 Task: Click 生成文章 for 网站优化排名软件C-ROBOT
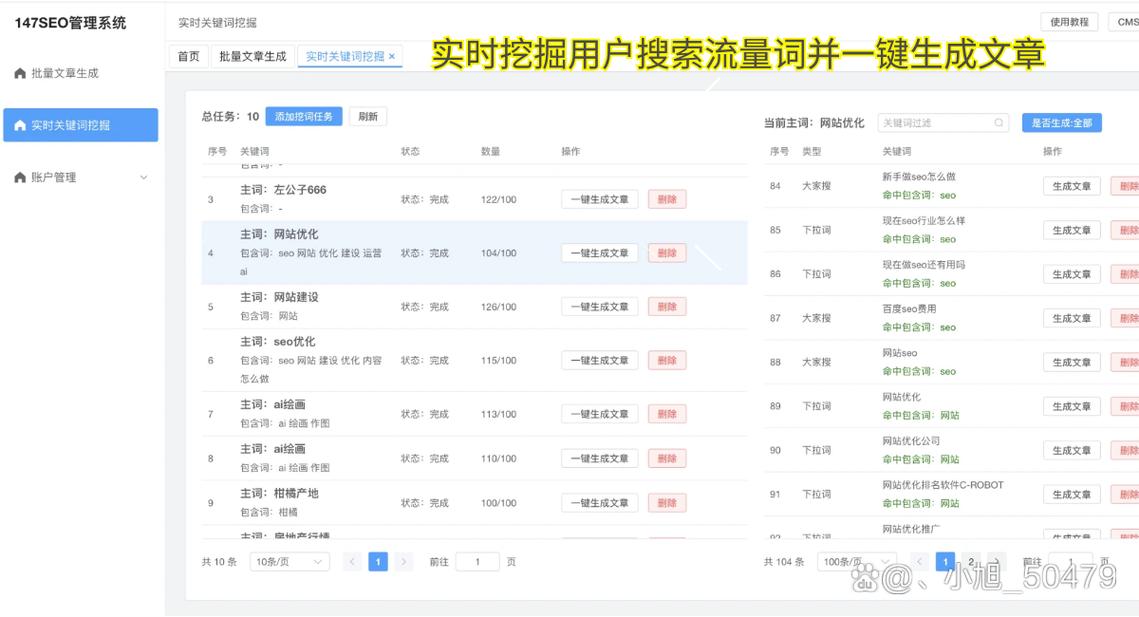1071,494
